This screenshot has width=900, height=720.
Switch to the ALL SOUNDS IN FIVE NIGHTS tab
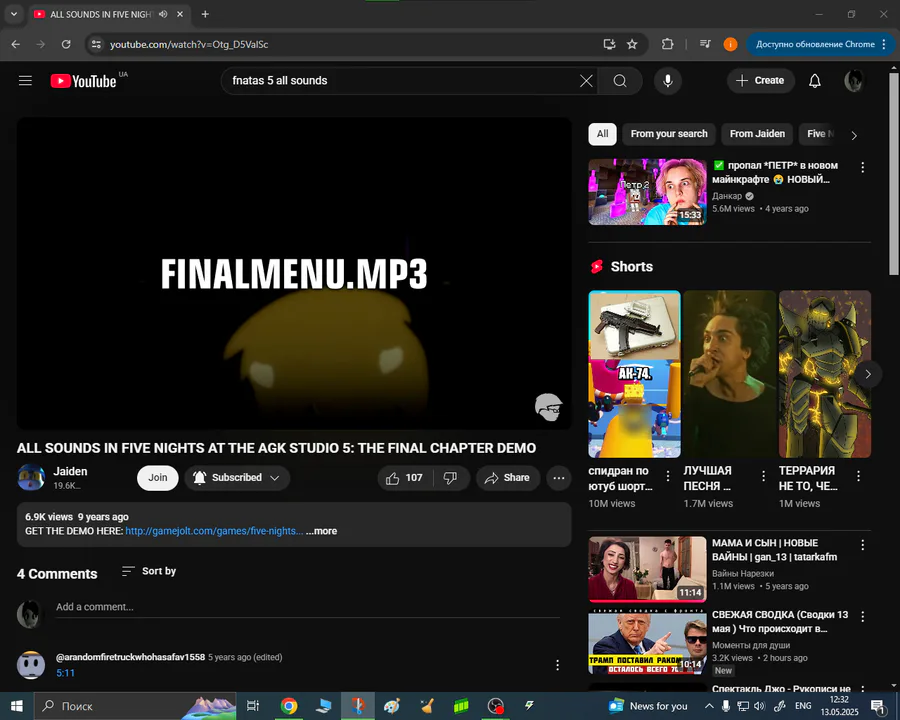pos(109,14)
